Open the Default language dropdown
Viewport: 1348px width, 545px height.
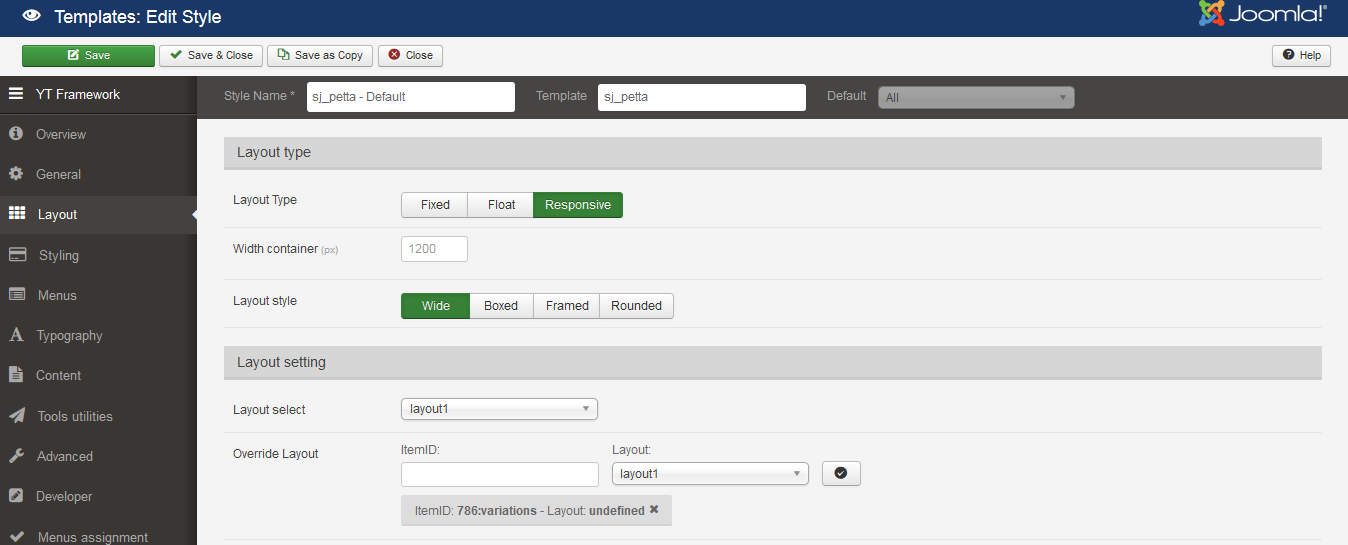pyautogui.click(x=975, y=97)
